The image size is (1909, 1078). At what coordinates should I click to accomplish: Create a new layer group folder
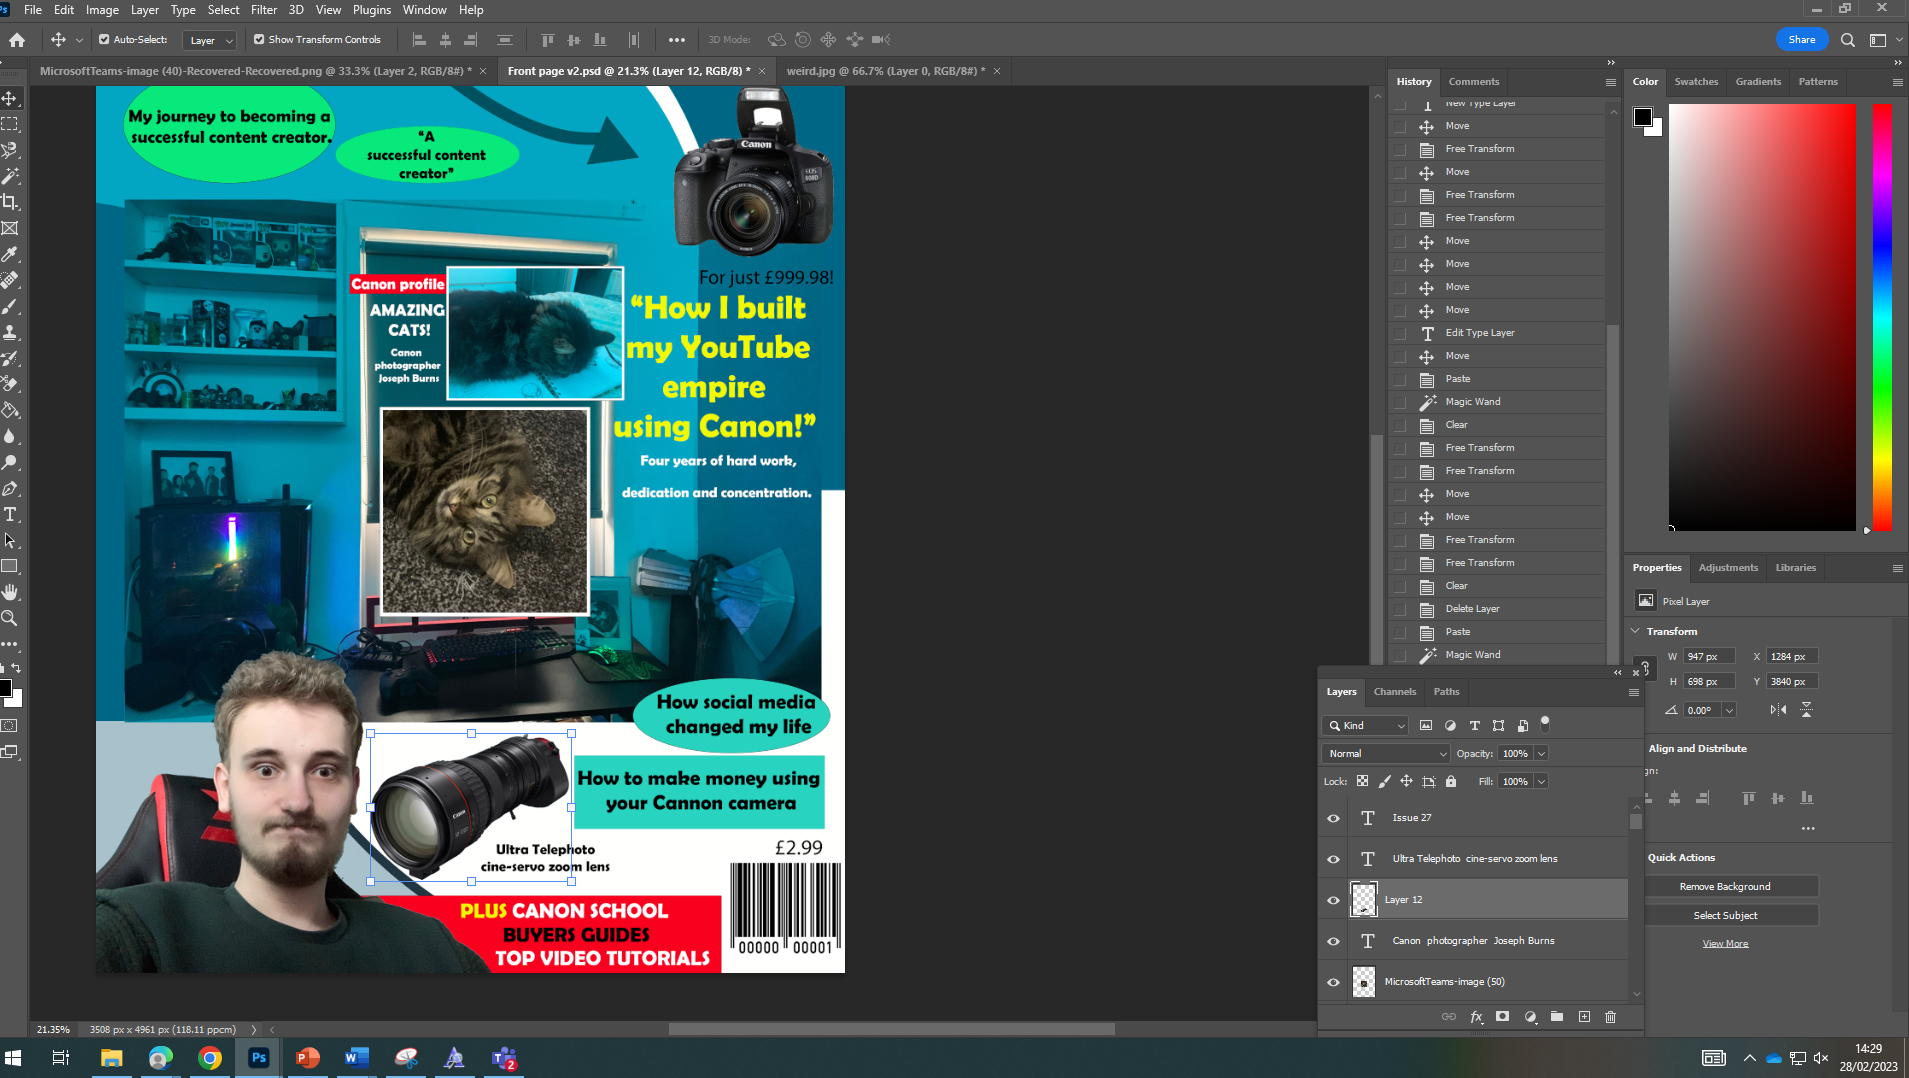1557,1017
